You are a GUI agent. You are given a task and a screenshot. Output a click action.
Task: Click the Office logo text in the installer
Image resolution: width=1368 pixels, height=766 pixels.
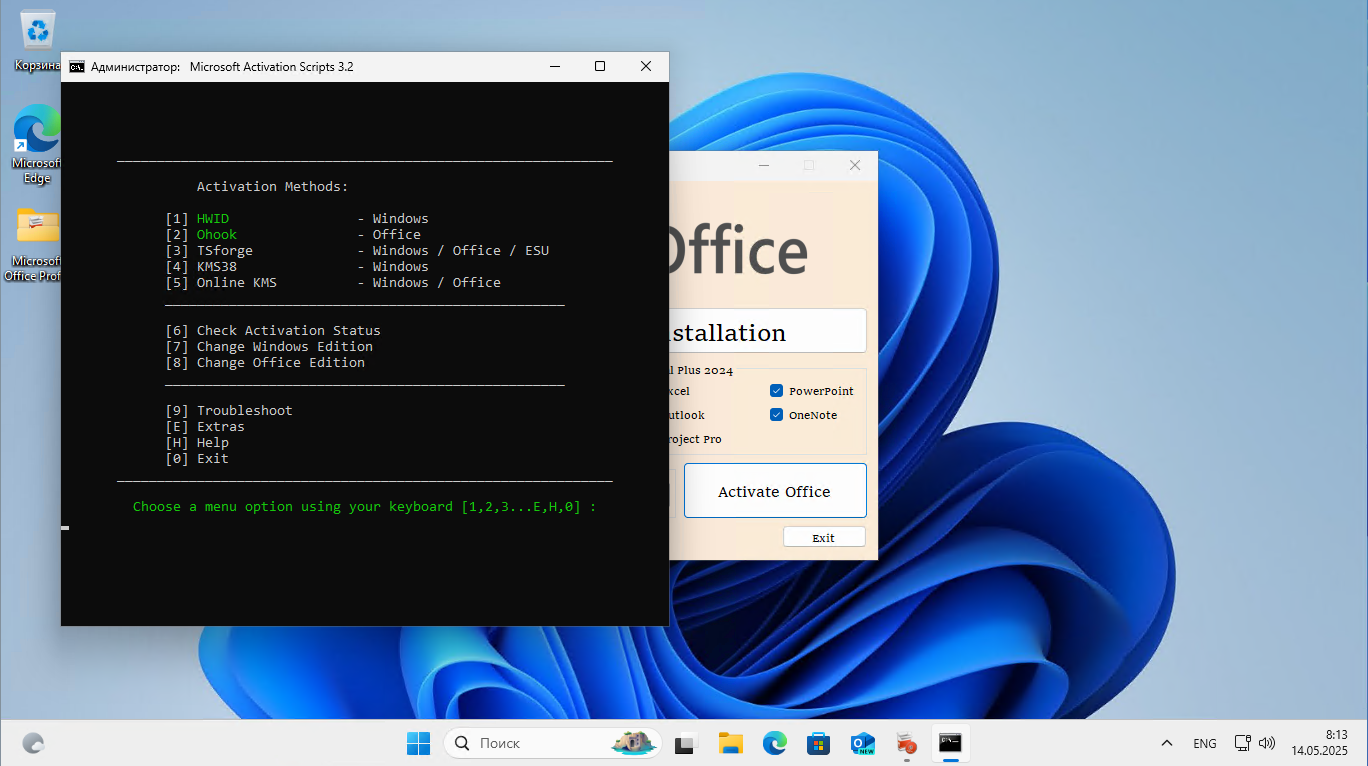click(x=738, y=251)
